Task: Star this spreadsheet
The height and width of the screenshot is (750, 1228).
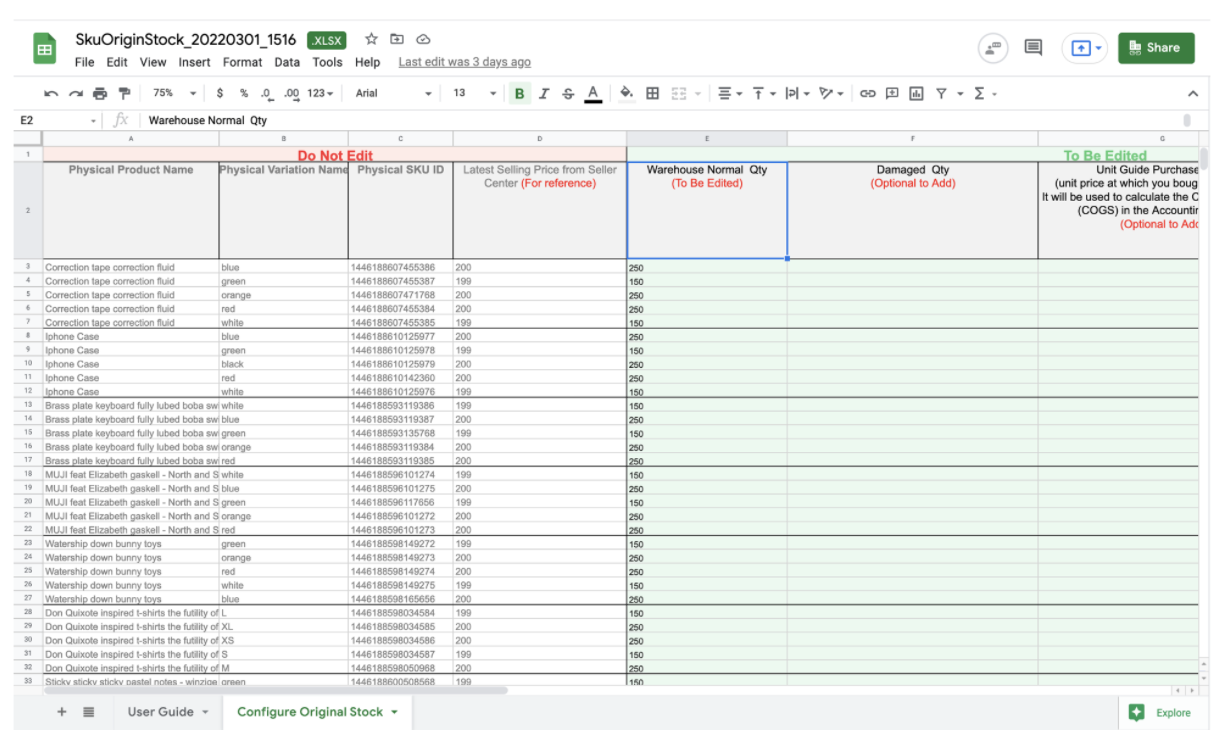Action: (x=370, y=39)
